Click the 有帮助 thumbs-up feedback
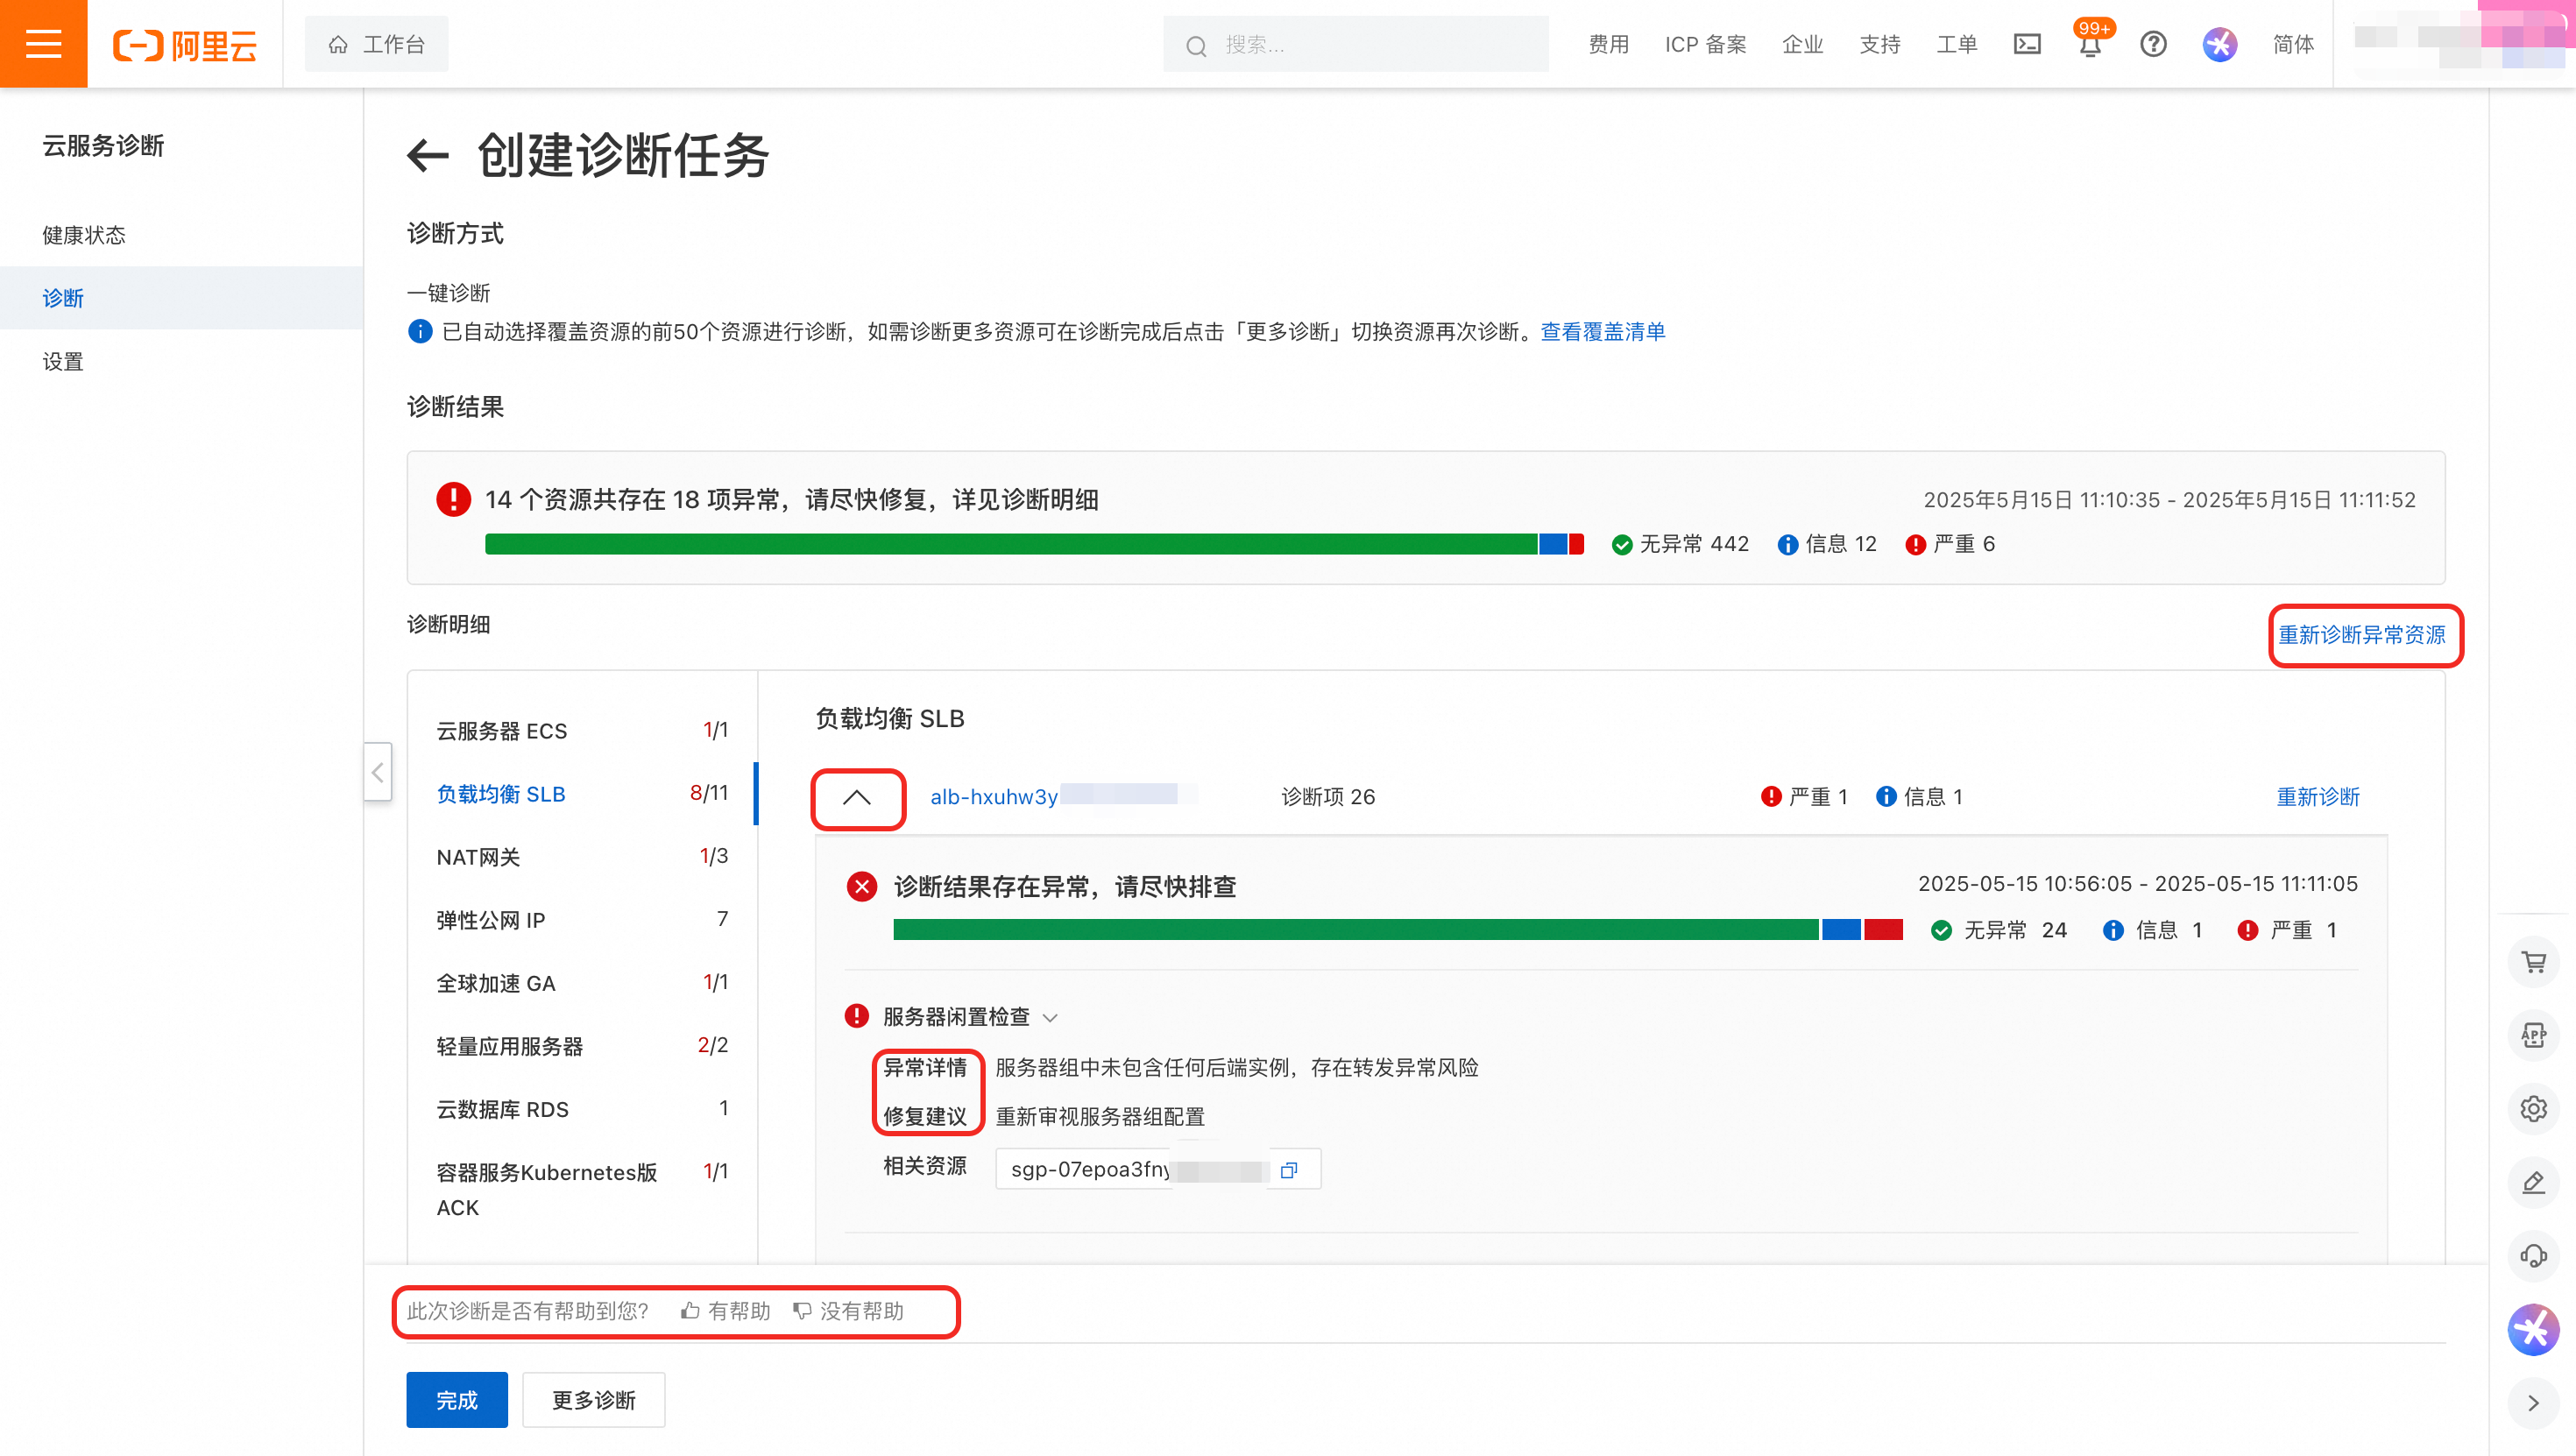Screen dimensions: 2576x1456 pyautogui.click(x=726, y=1311)
